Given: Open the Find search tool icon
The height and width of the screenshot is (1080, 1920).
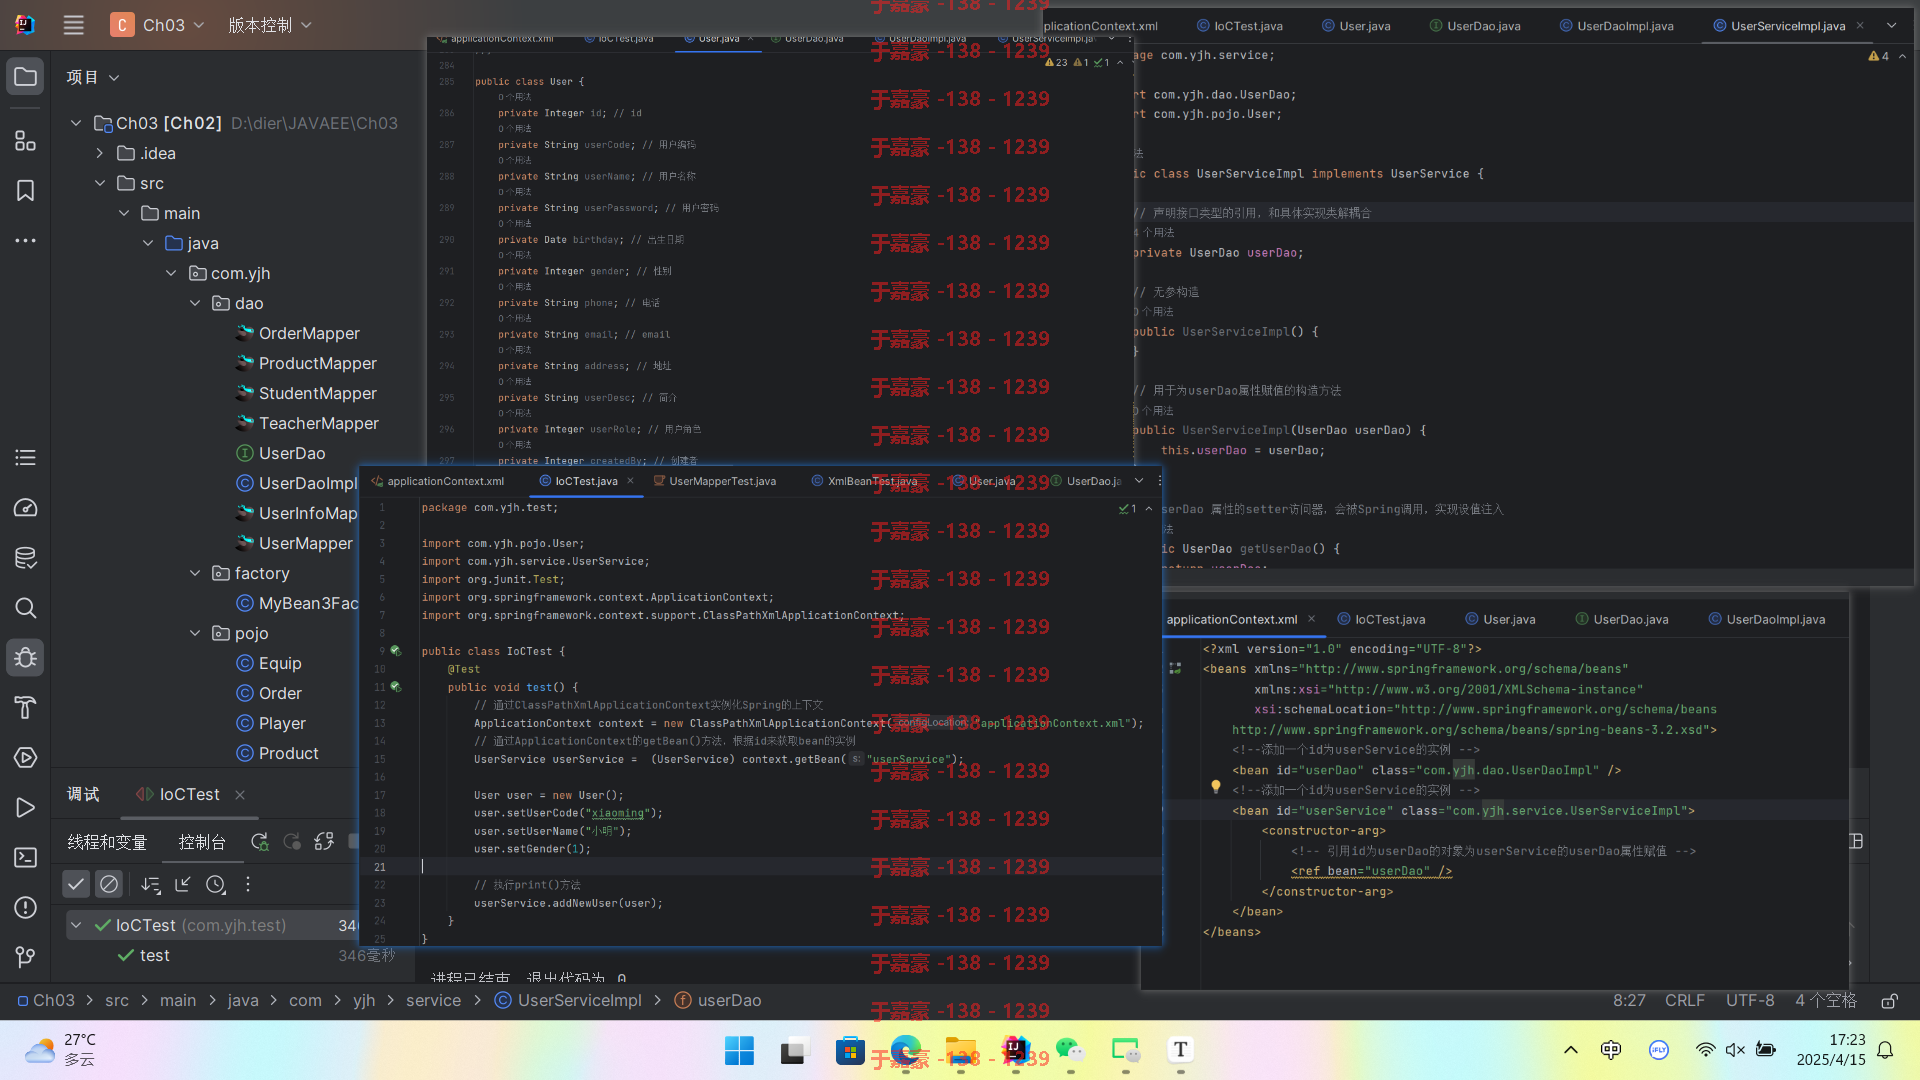Looking at the screenshot, I should click(x=25, y=608).
